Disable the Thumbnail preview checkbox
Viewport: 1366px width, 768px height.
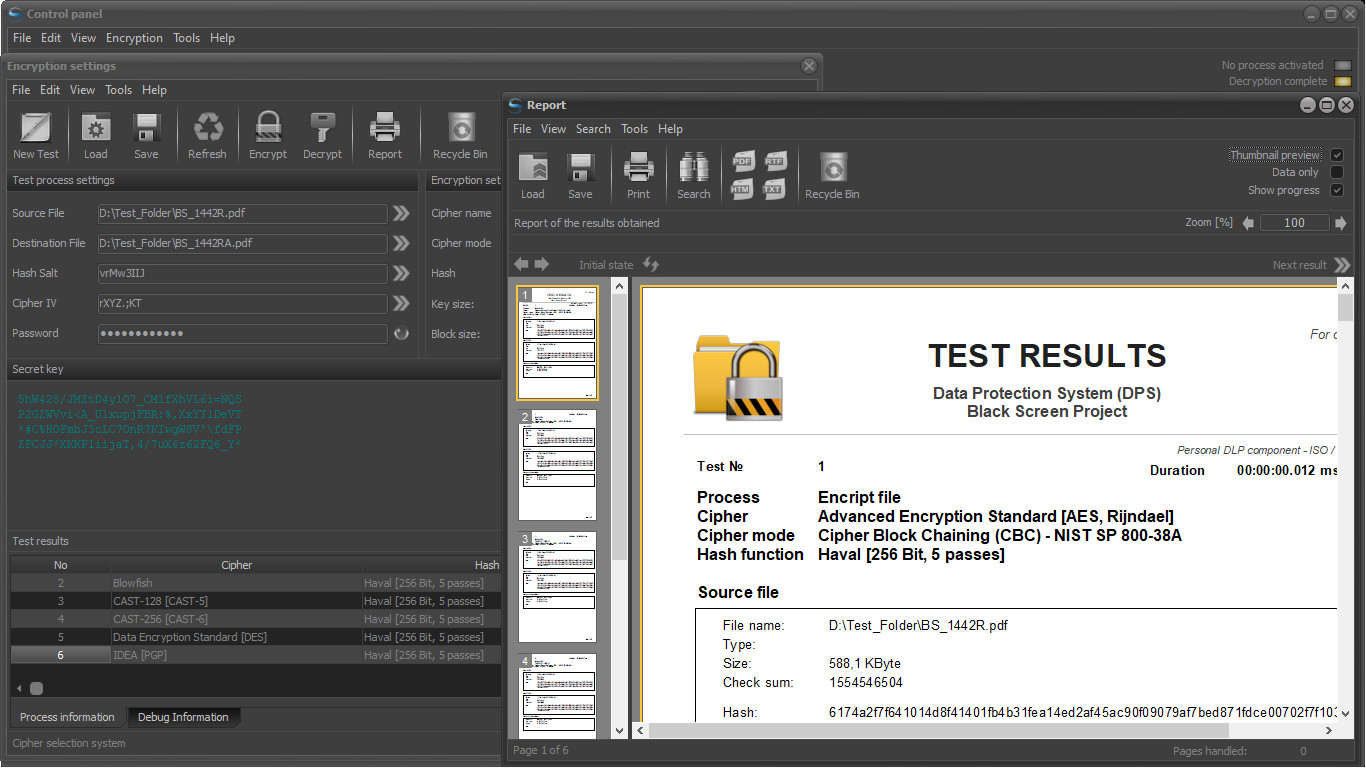click(1337, 155)
